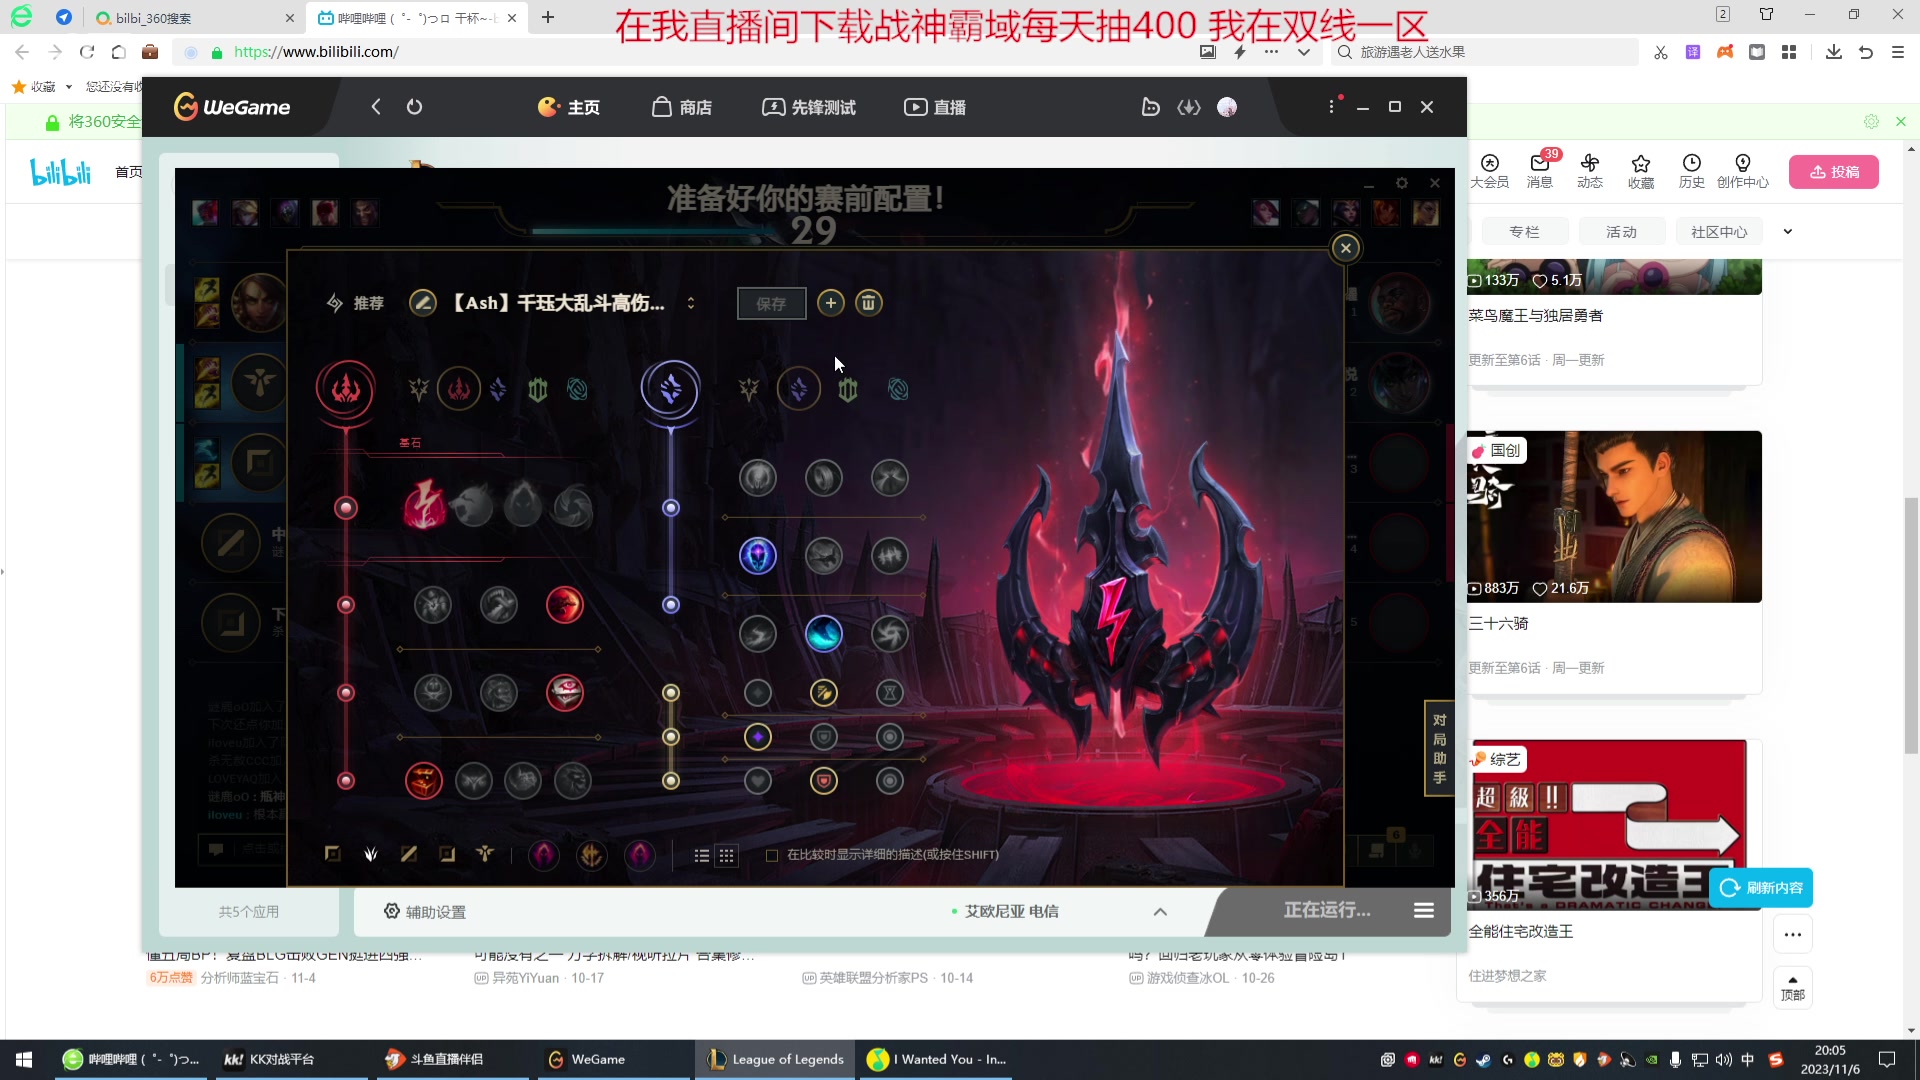This screenshot has height=1080, width=1920.
Task: Expand the bilibili category chevron beside 社区中心
Action: click(x=1787, y=231)
